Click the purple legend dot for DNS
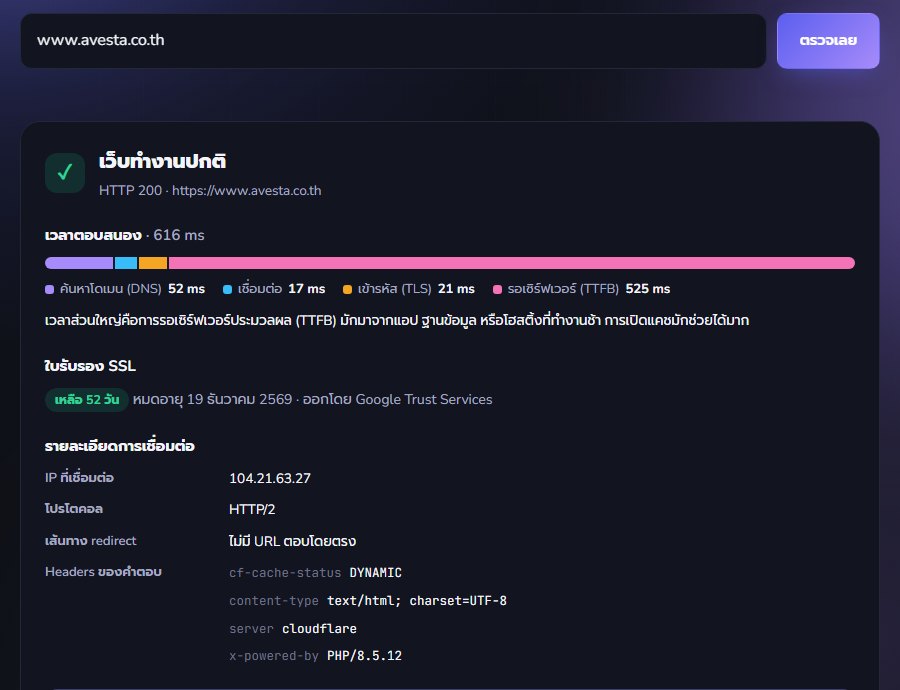The image size is (900, 690). pyautogui.click(x=49, y=289)
